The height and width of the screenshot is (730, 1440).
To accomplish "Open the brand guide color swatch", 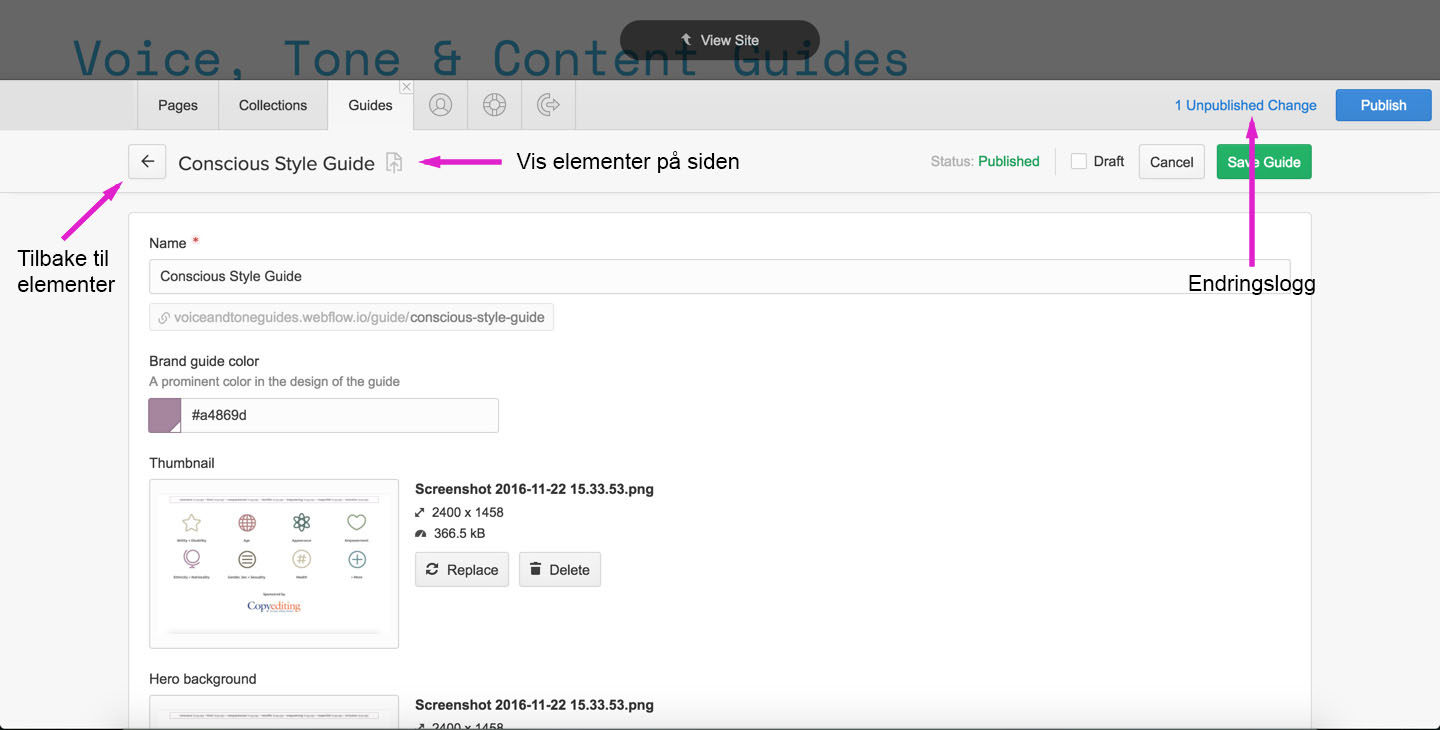I will click(165, 415).
